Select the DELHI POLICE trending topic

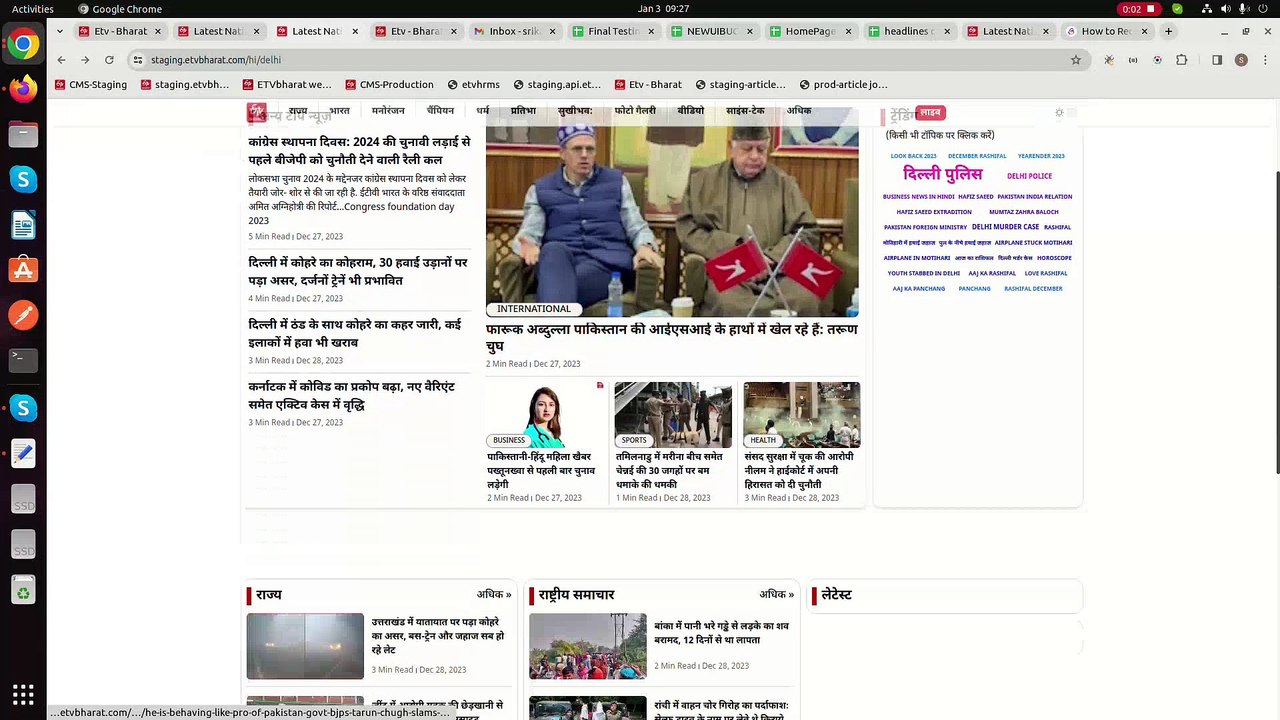[x=1029, y=176]
